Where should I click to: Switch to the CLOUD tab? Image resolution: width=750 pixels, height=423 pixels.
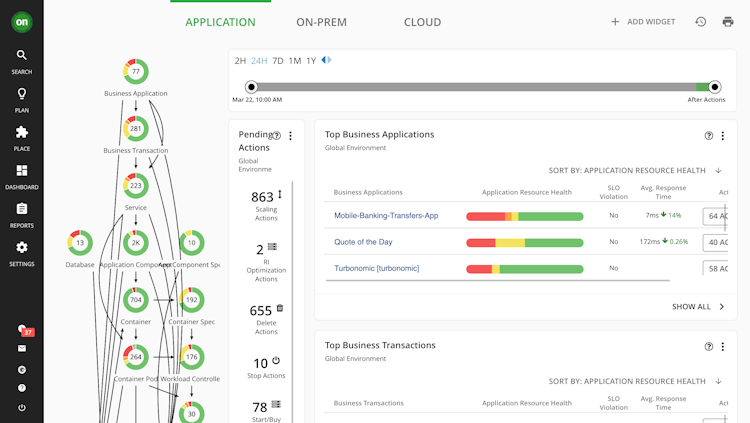point(422,22)
